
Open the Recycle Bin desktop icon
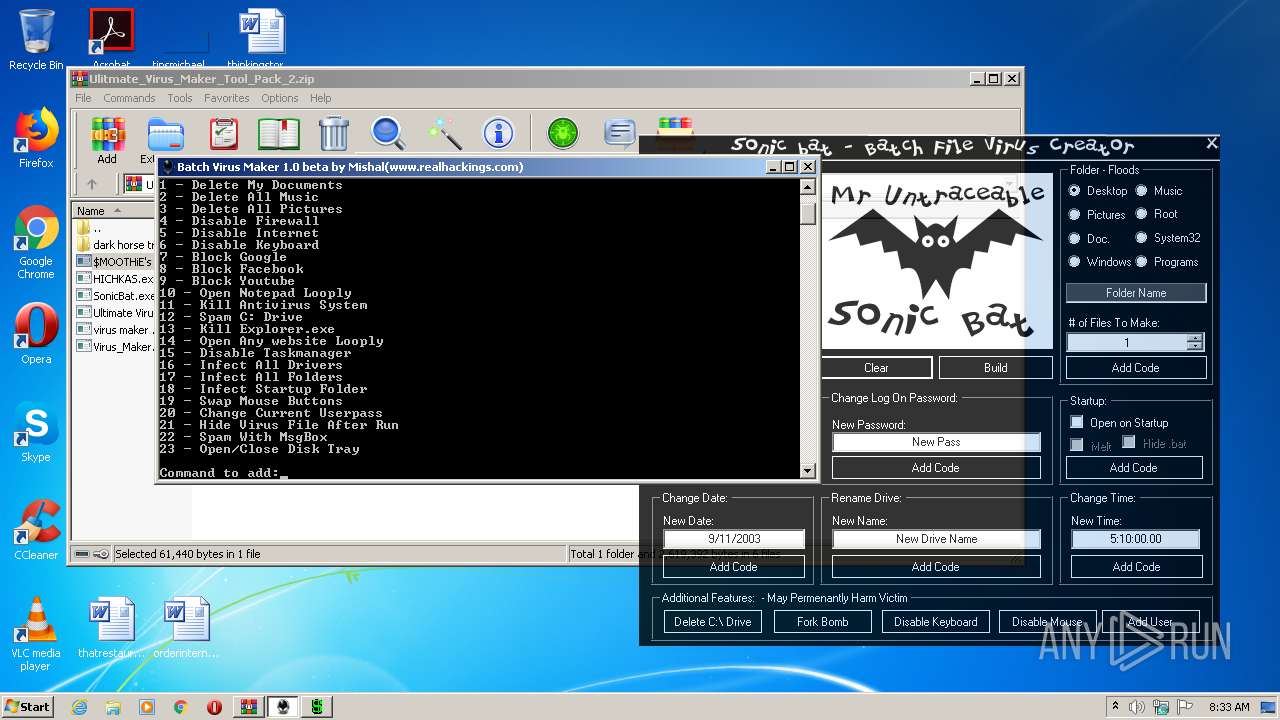(x=36, y=40)
